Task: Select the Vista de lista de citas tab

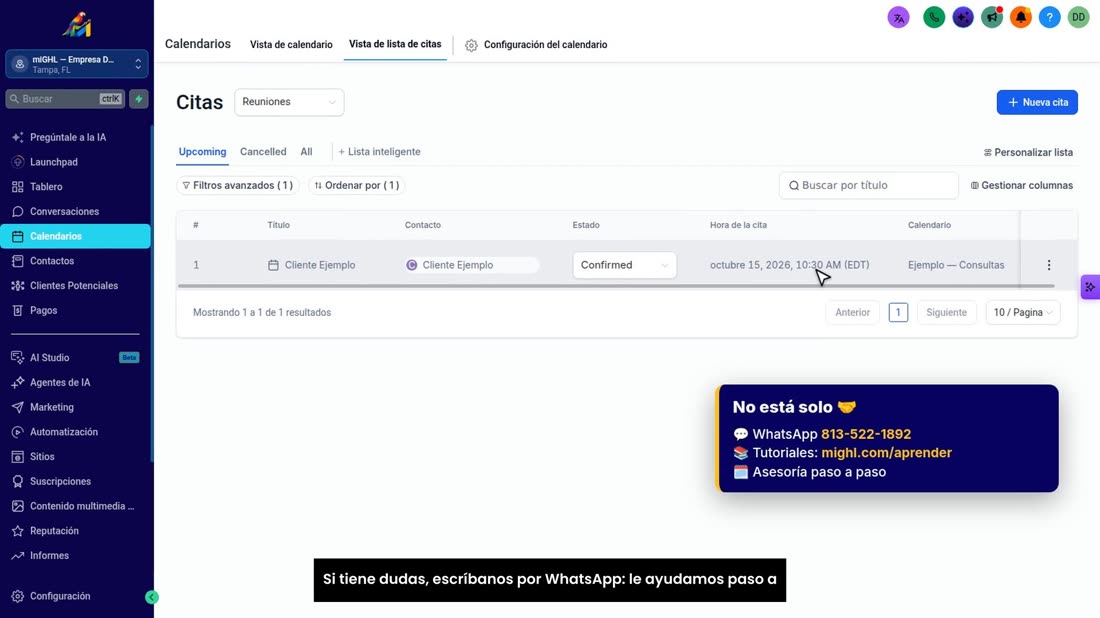Action: tap(395, 44)
